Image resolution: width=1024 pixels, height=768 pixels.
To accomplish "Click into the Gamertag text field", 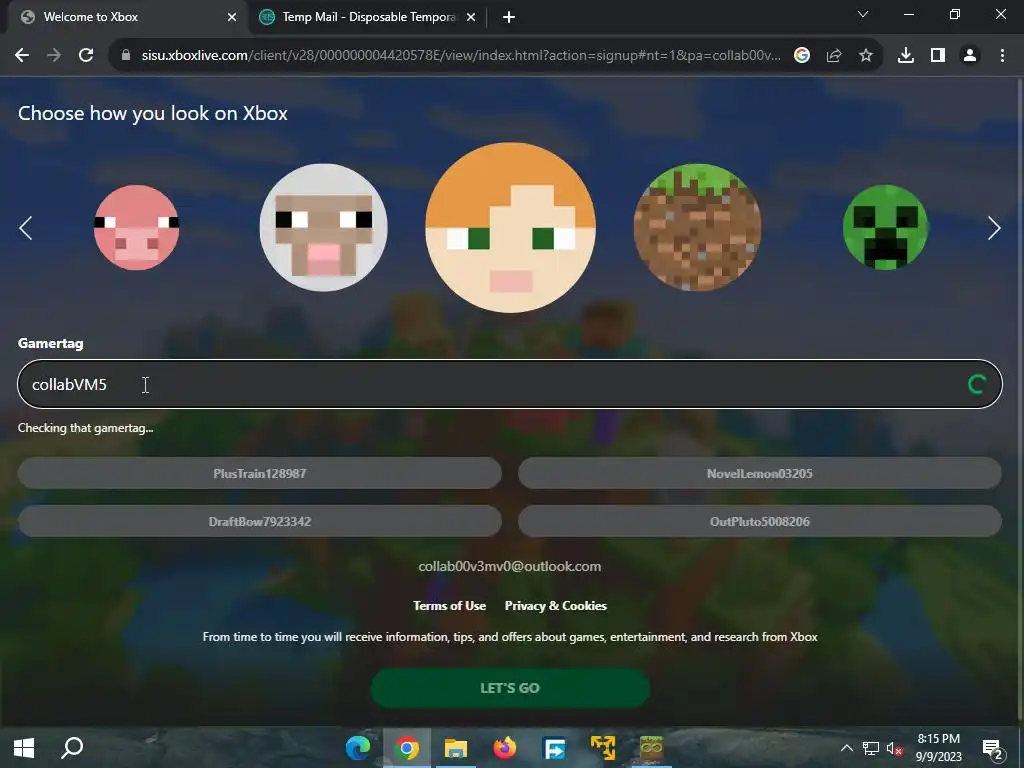I will (x=509, y=384).
